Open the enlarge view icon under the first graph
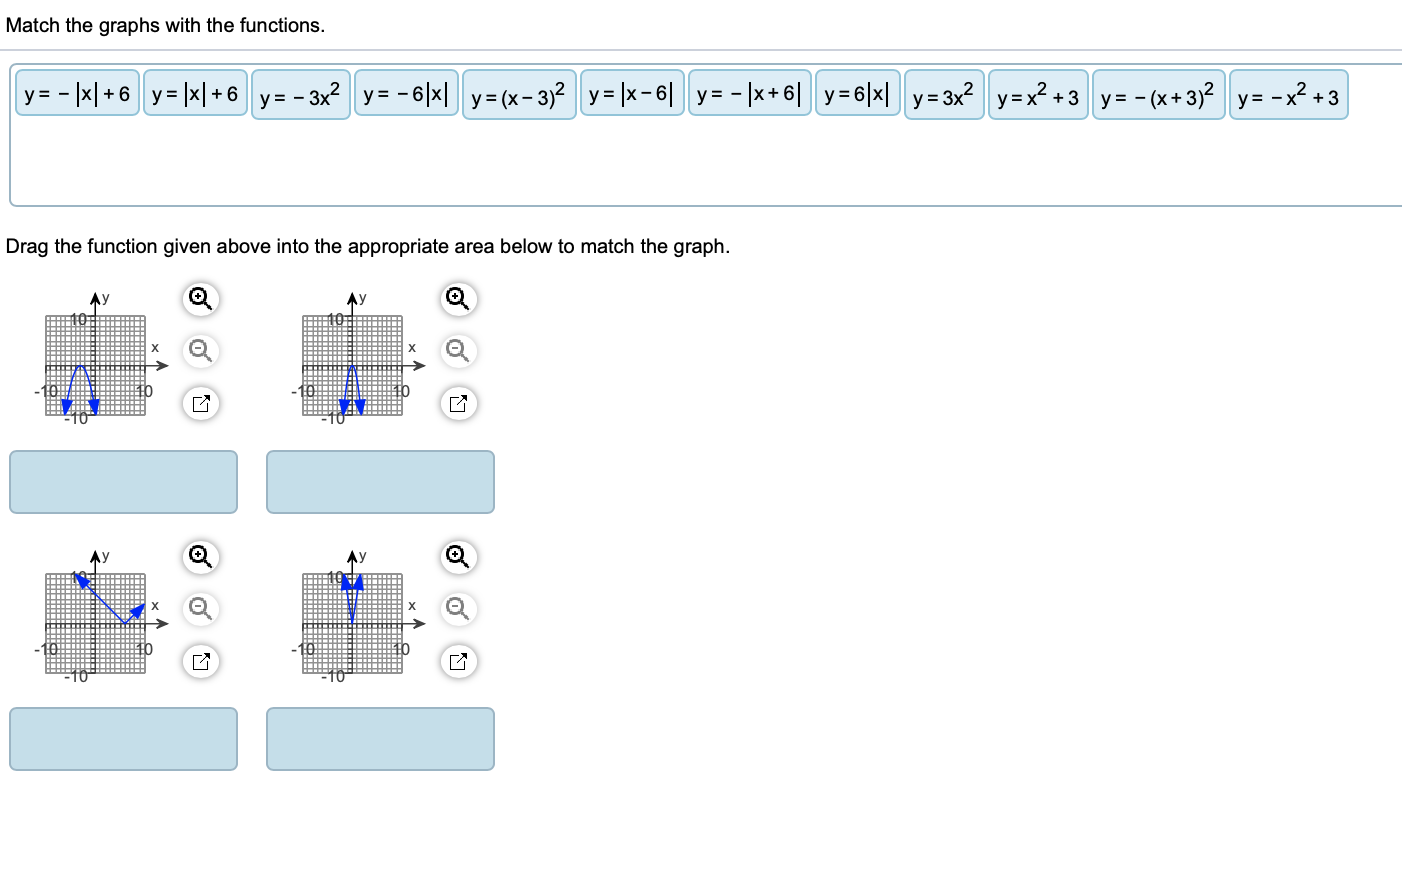1402x876 pixels. [199, 403]
